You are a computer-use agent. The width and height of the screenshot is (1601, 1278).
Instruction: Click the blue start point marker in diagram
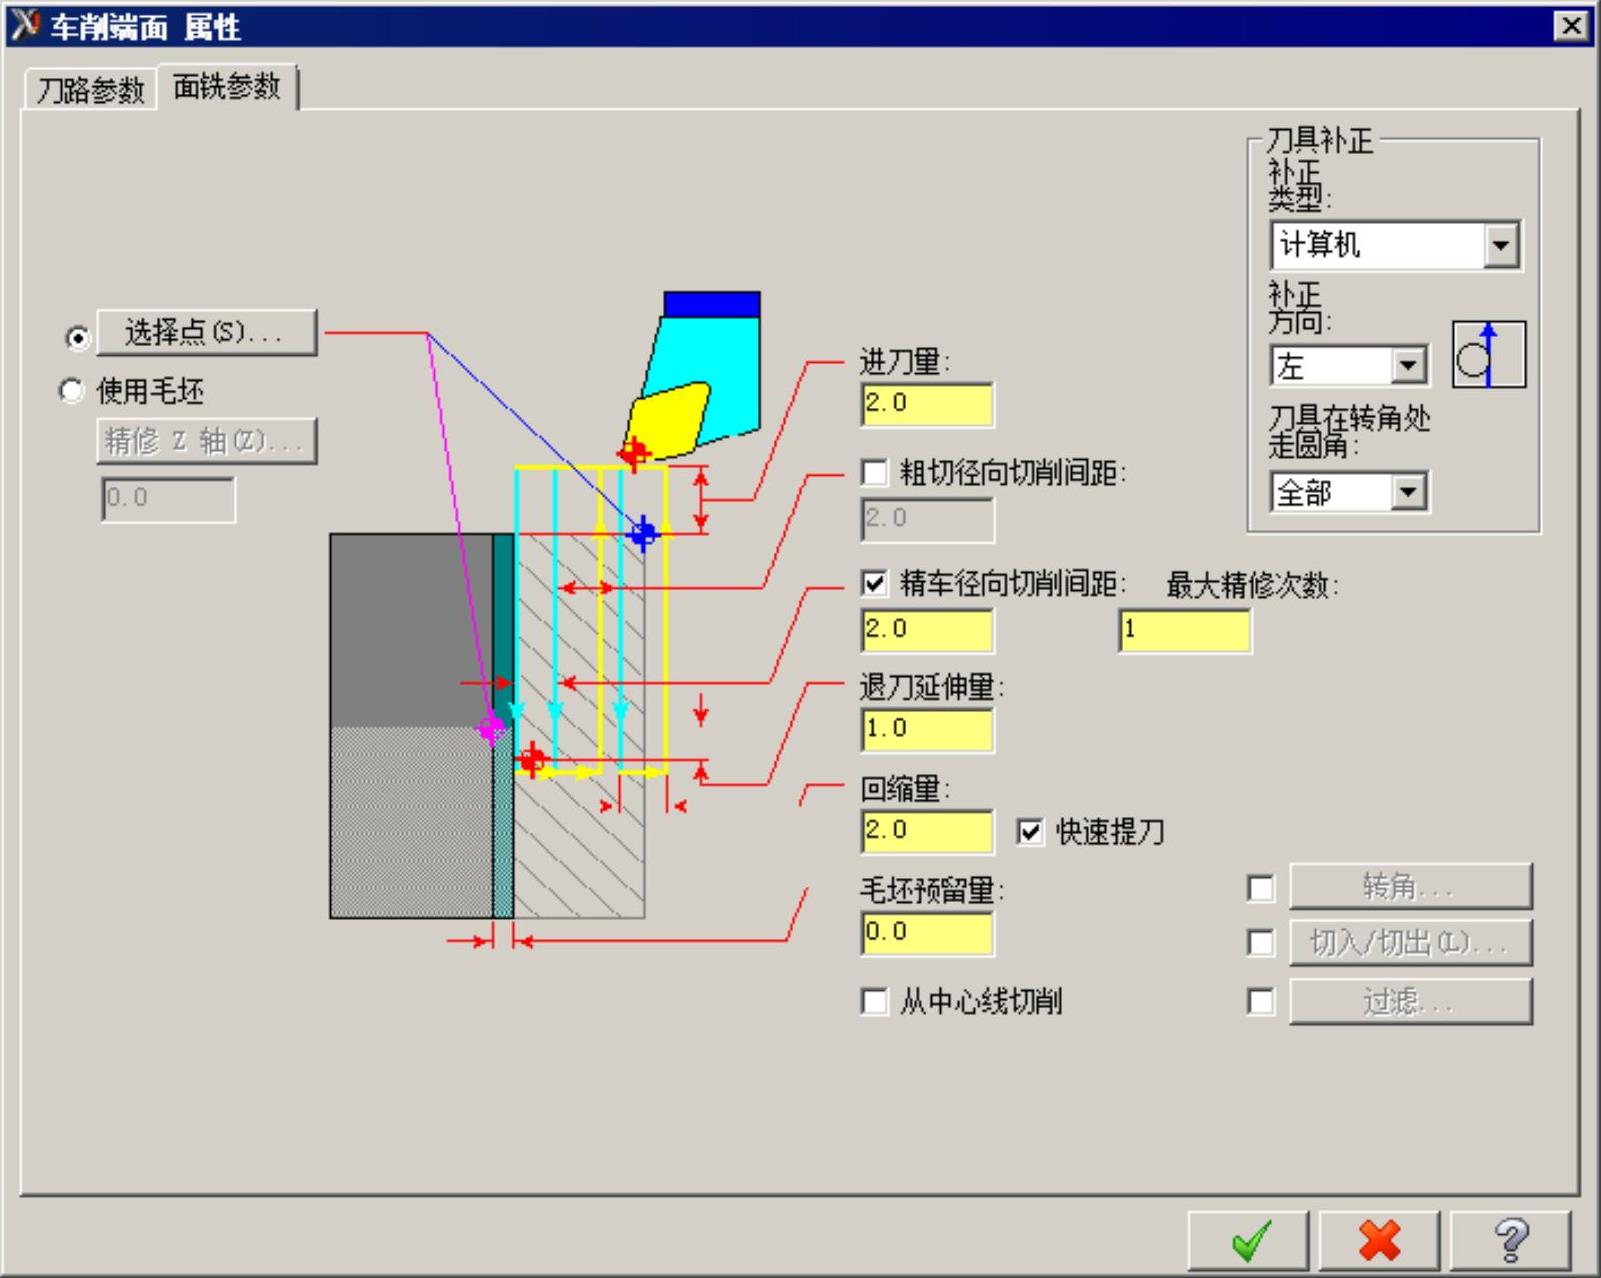(x=643, y=533)
